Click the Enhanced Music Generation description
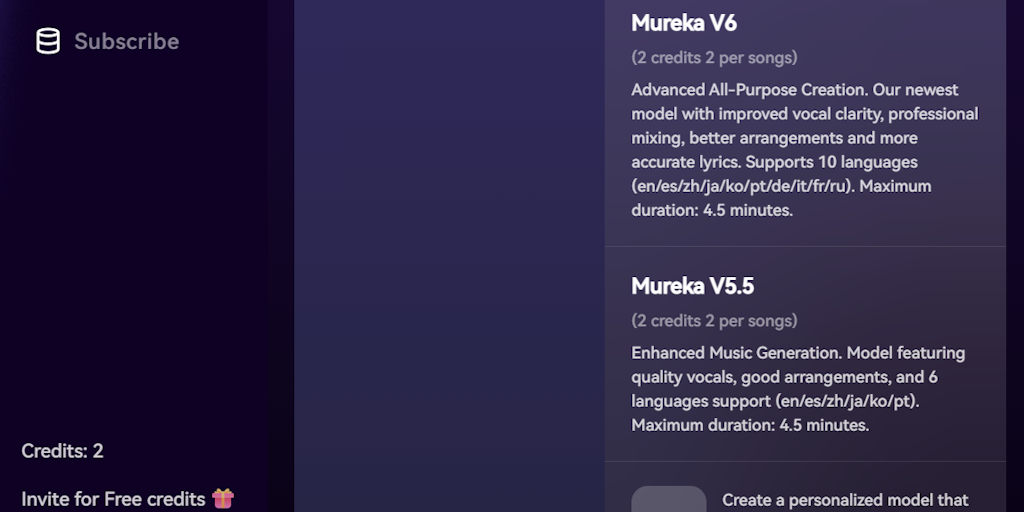The width and height of the screenshot is (1024, 512). click(x=735, y=353)
